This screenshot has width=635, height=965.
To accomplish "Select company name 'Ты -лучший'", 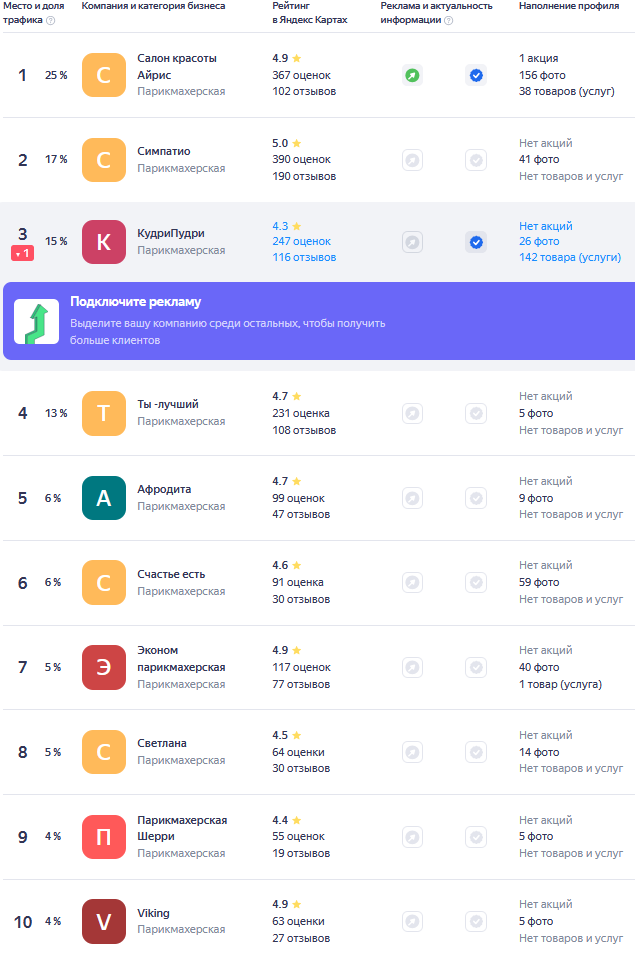I will pyautogui.click(x=167, y=404).
